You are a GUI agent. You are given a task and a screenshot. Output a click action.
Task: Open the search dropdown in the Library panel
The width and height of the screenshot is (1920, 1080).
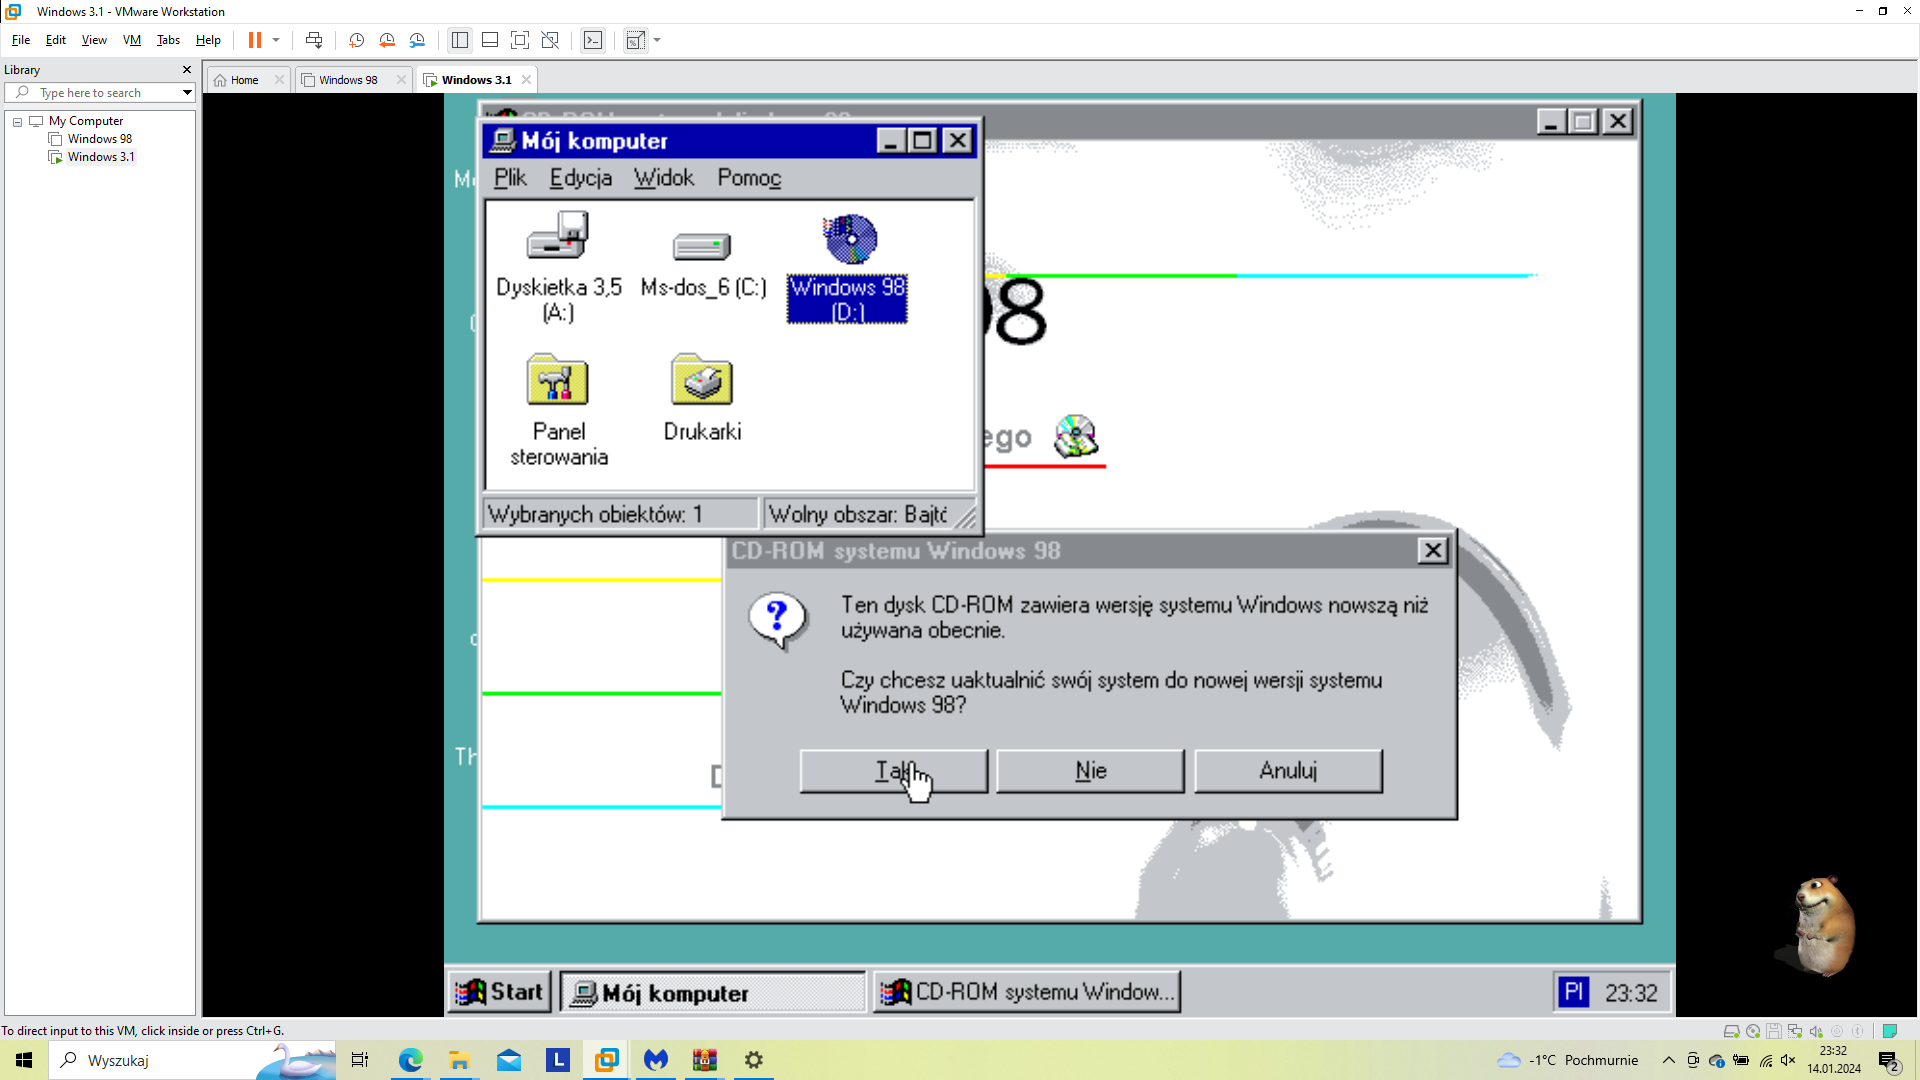click(x=186, y=92)
